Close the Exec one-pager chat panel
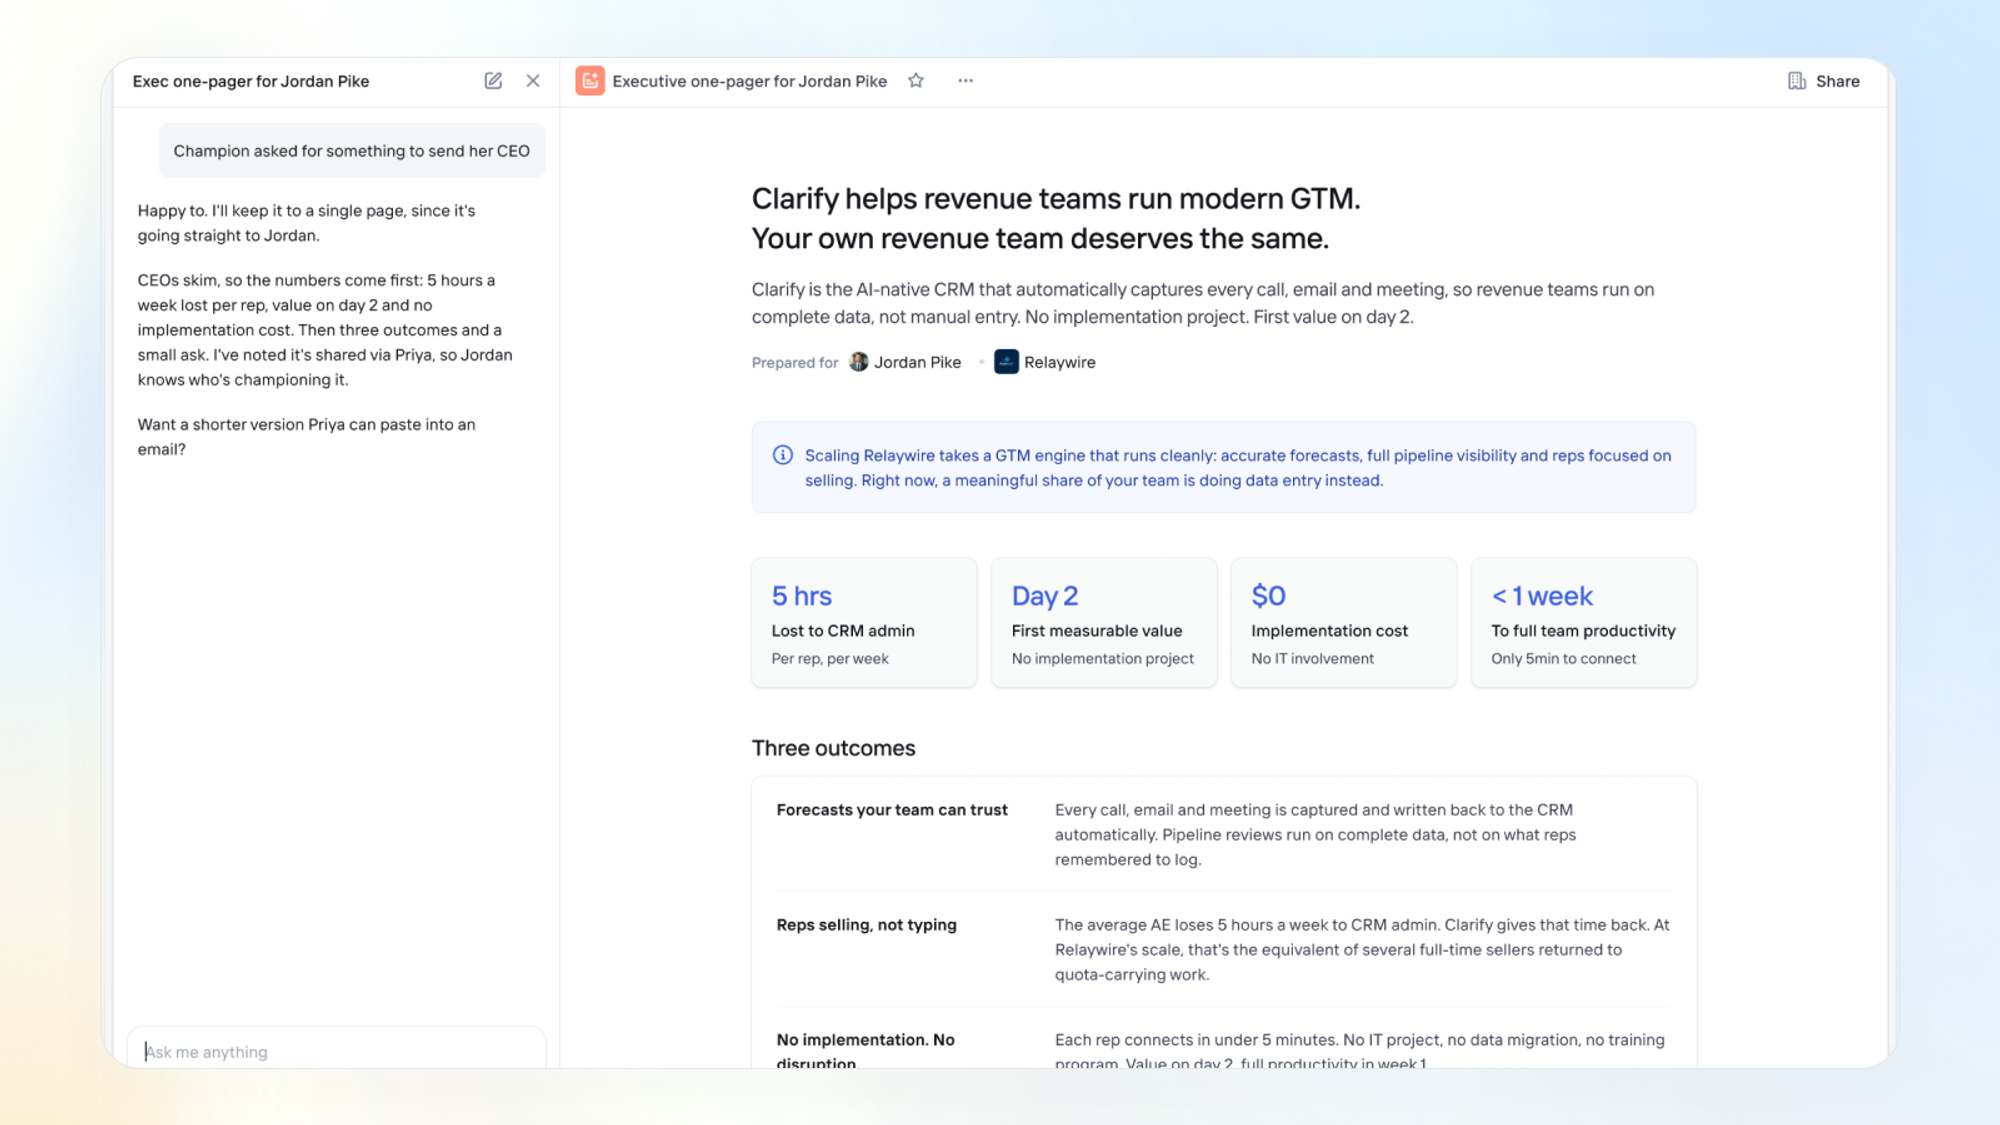 coord(533,81)
